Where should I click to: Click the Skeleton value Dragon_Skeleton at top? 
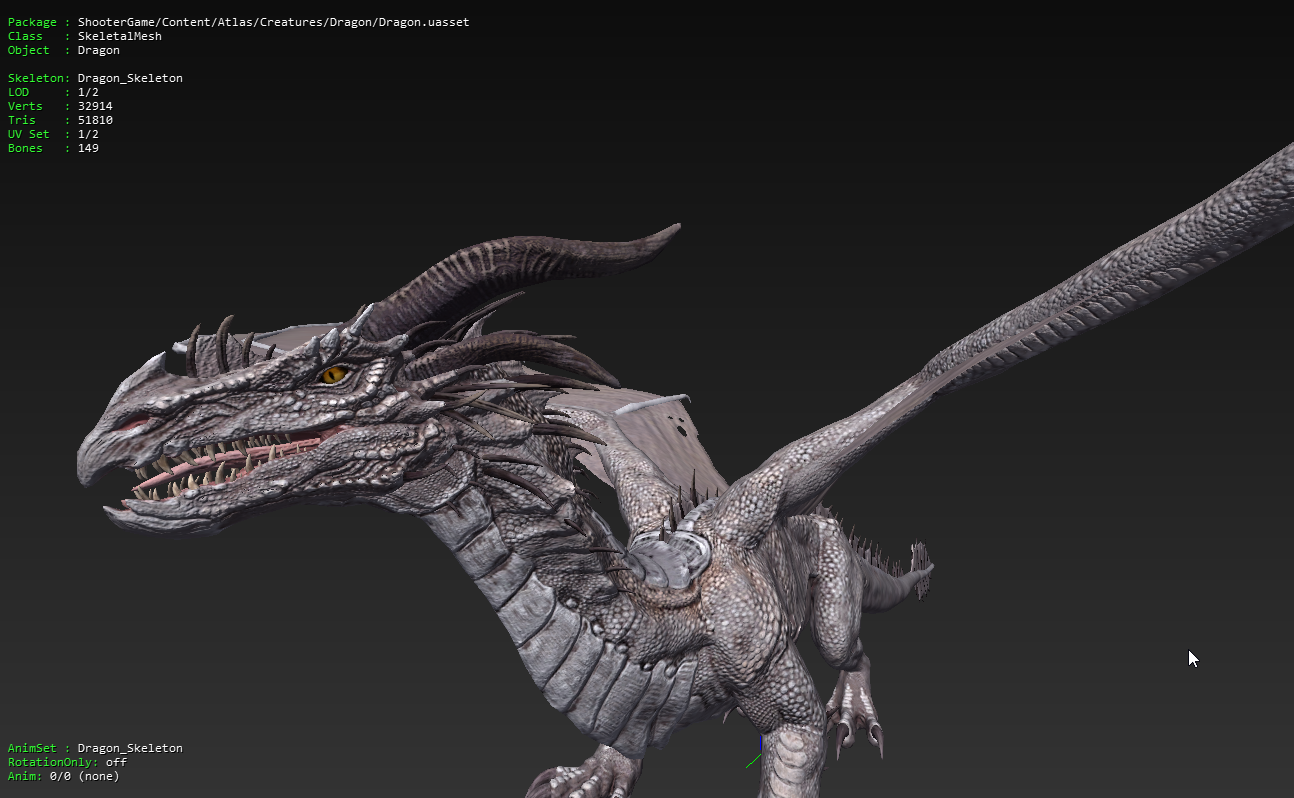[130, 78]
